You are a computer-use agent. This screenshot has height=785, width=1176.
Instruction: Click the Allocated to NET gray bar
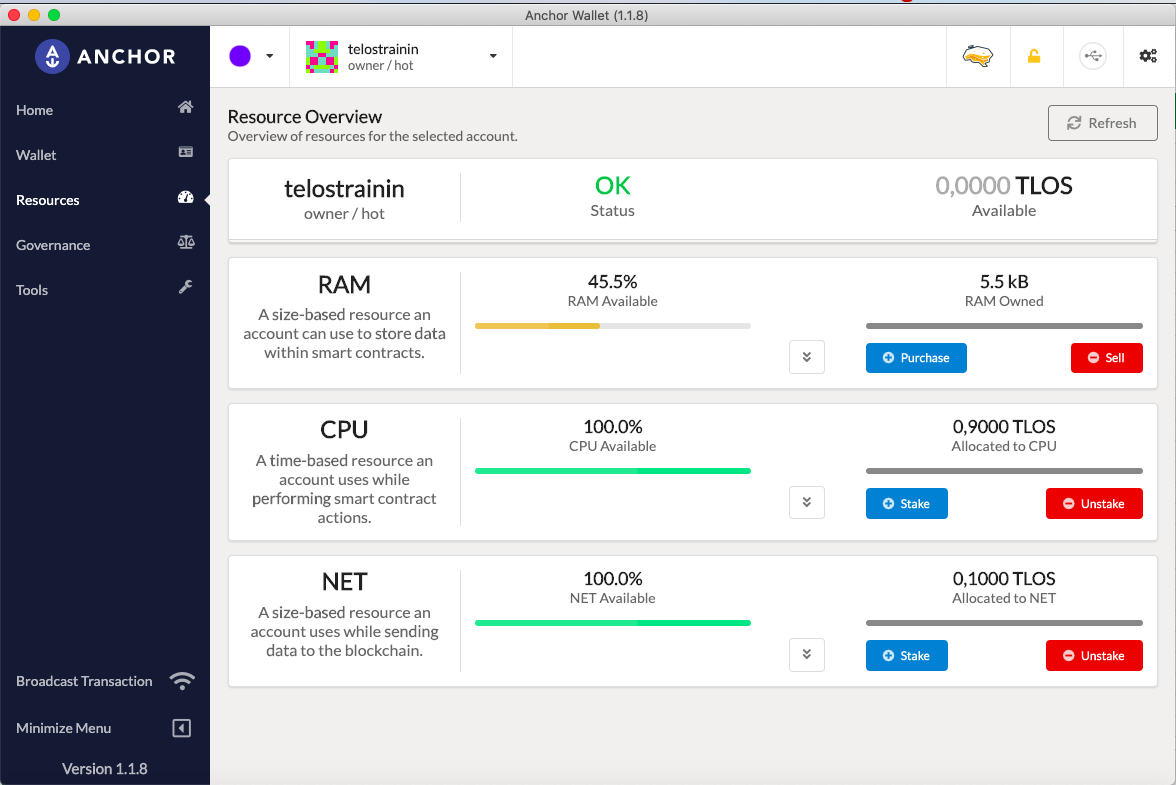tap(1004, 623)
